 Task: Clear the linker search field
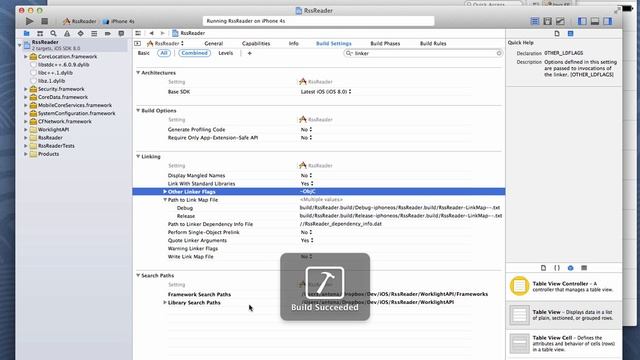tap(499, 53)
